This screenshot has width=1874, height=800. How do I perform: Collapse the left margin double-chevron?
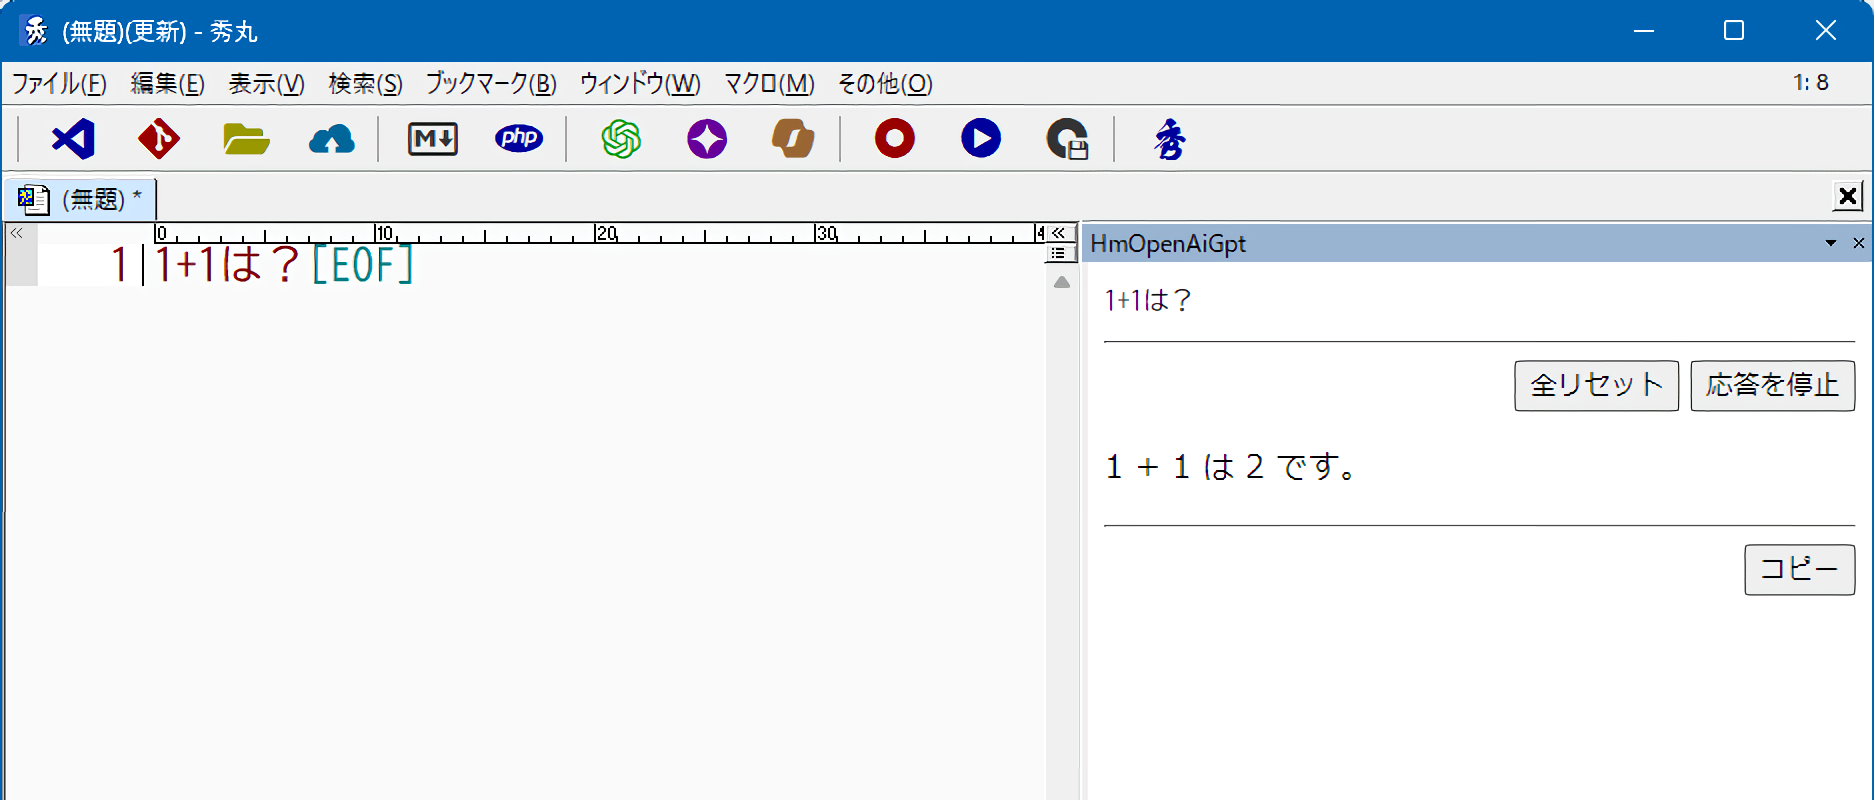pyautogui.click(x=17, y=233)
